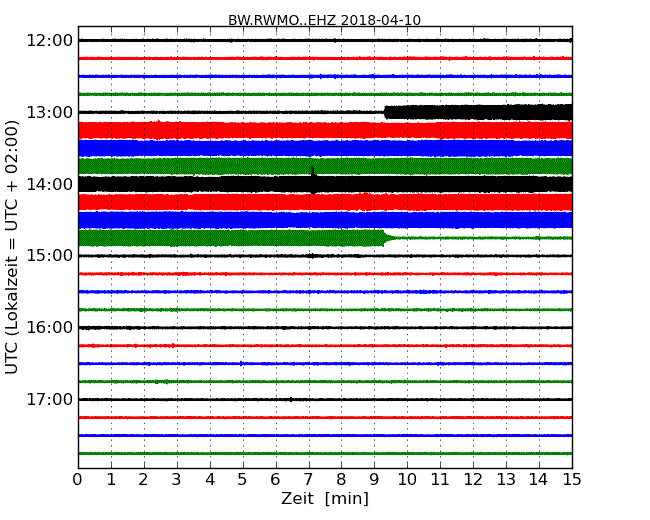The image size is (650, 520).
Task: Click the x-axis tick label 14
Action: click(x=539, y=480)
